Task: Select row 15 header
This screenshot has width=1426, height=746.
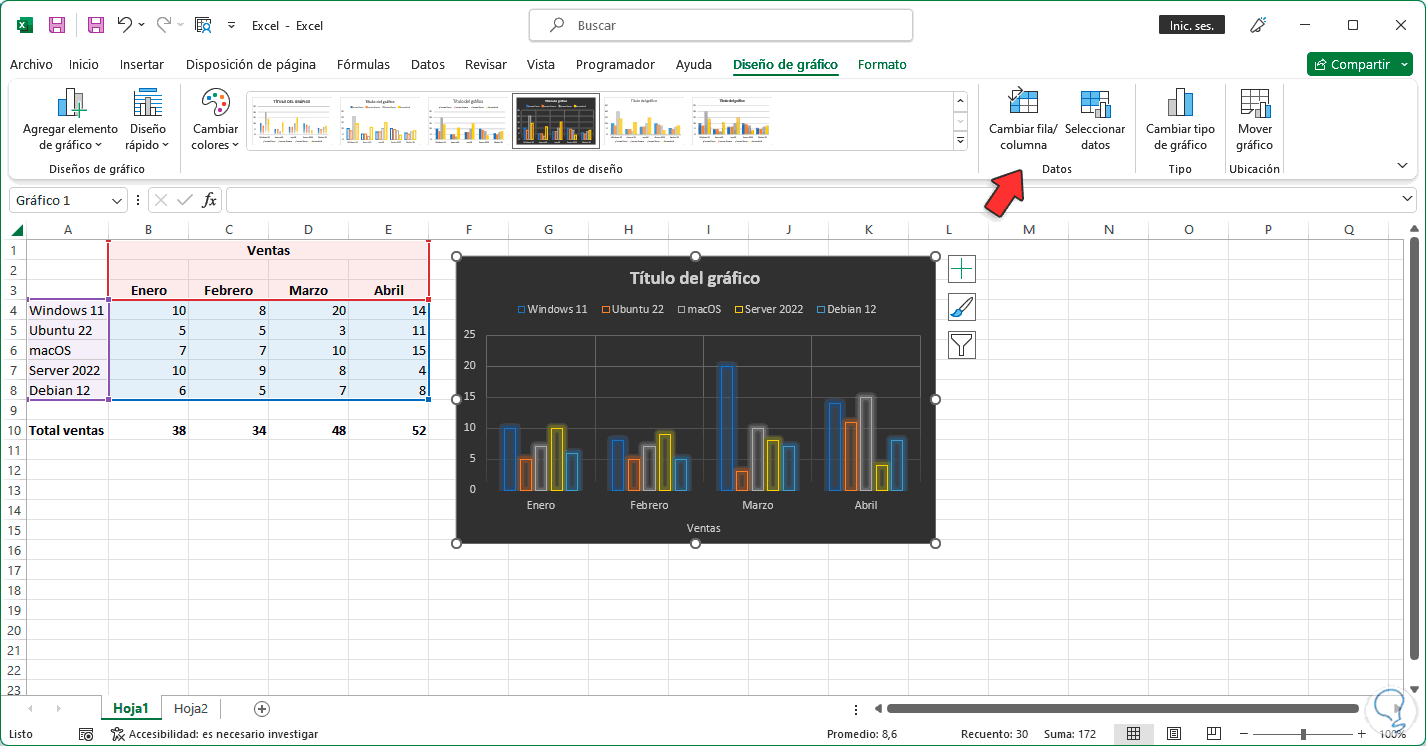Action: [13, 530]
